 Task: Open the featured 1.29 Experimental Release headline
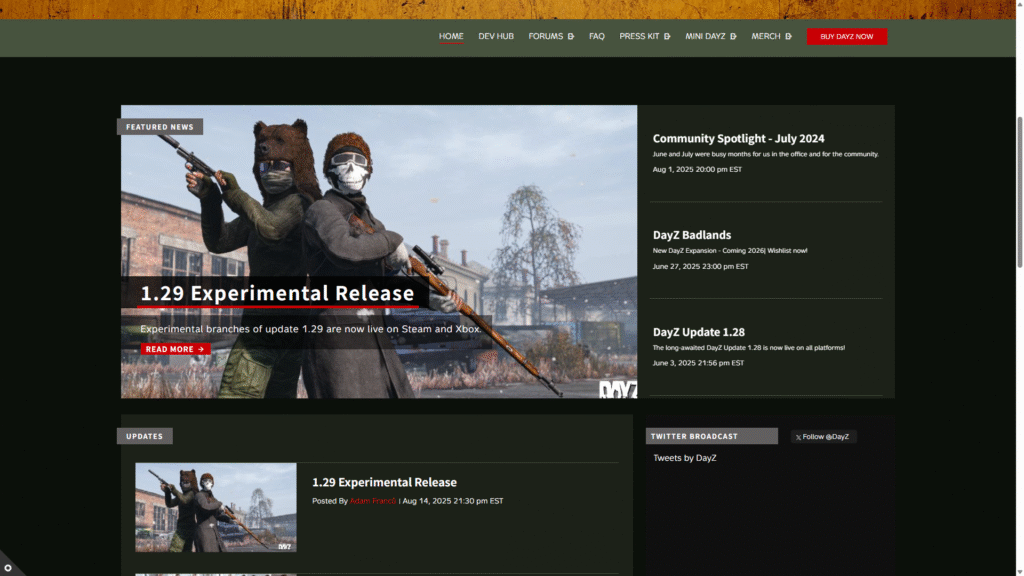coord(277,293)
